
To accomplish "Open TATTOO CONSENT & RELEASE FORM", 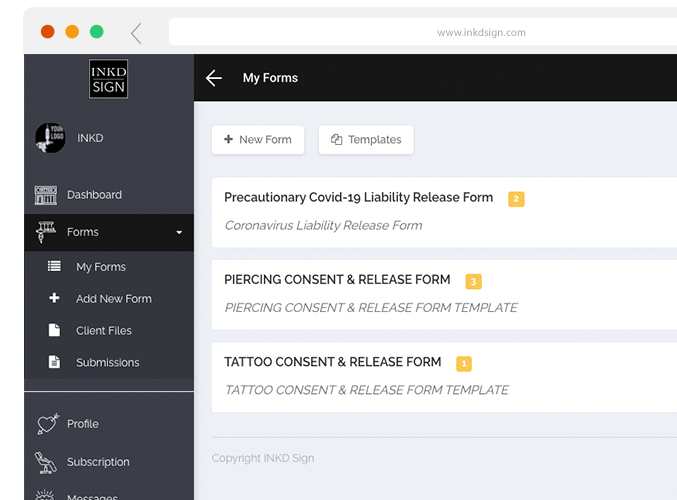I will coord(332,362).
